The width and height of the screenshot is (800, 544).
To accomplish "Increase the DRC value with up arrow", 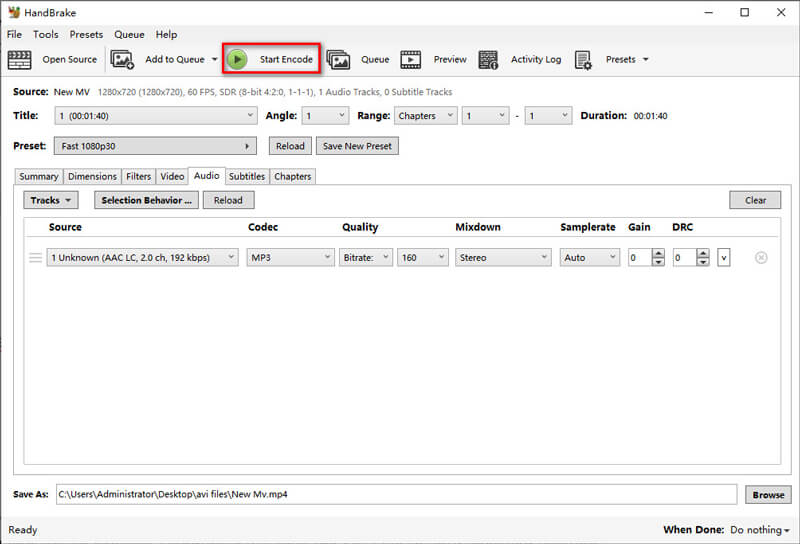I will click(703, 253).
